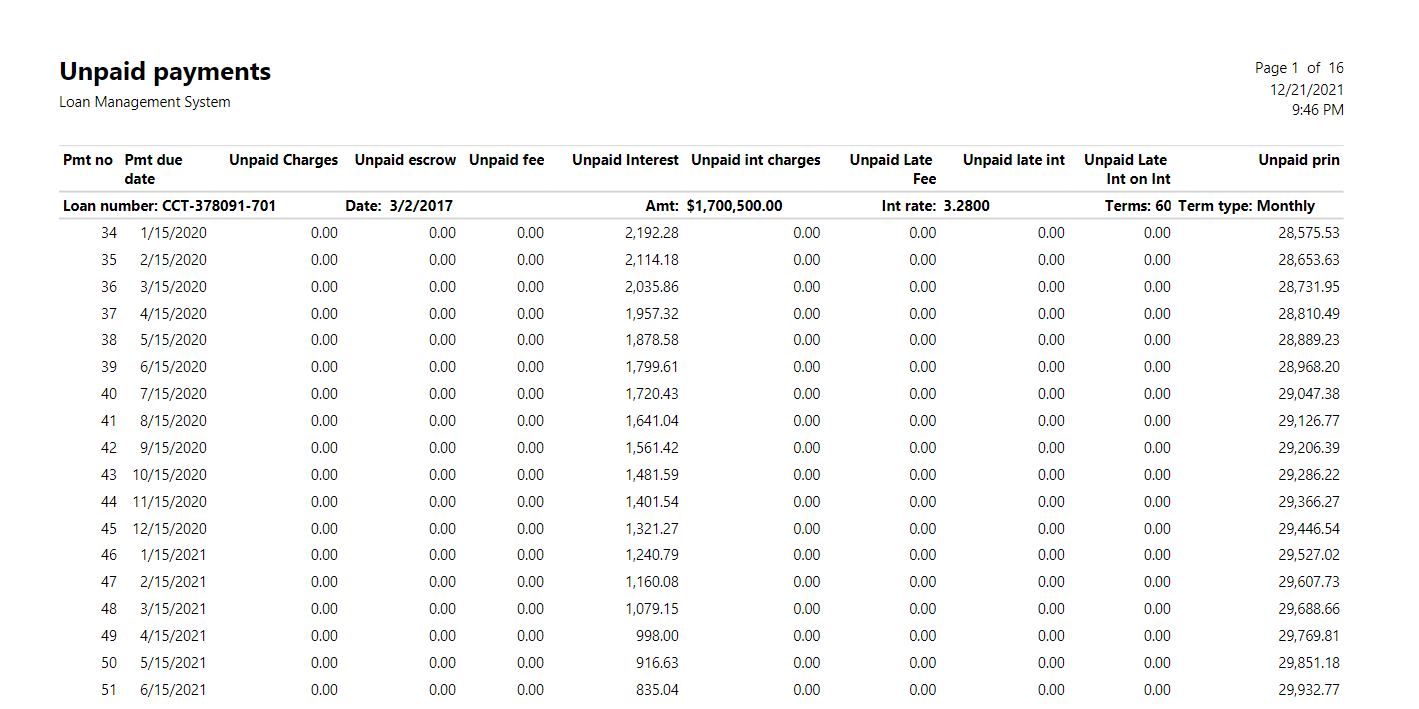This screenshot has width=1419, height=709.
Task: Click the "Unpaid payments" report title
Action: click(x=165, y=72)
